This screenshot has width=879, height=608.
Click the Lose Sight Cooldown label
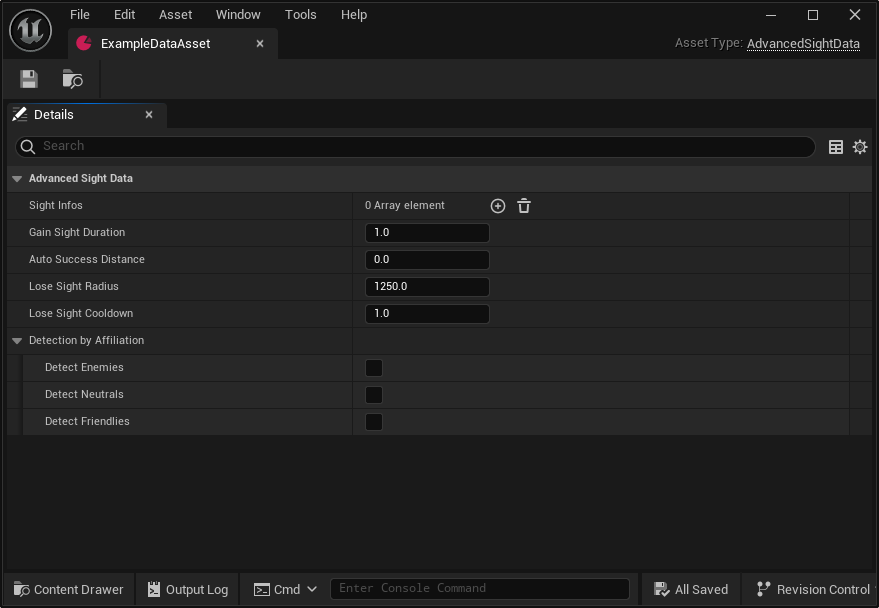81,313
